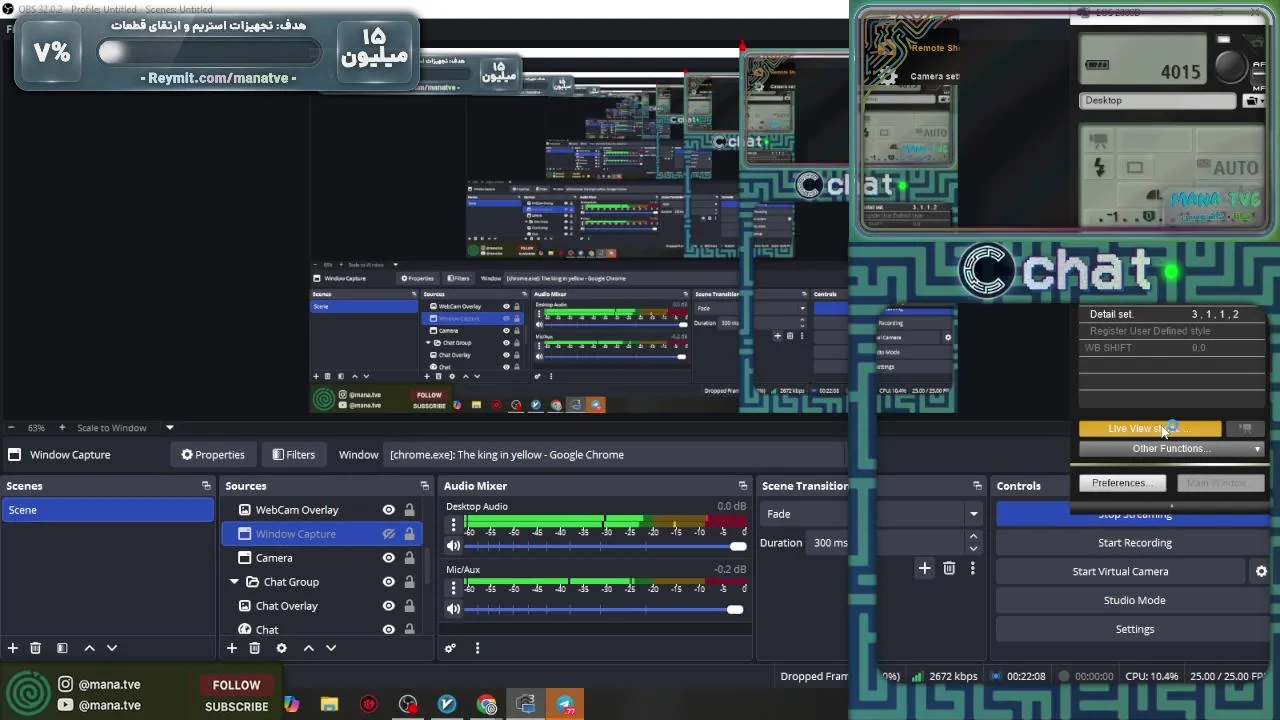Screen dimensions: 1280x720
Task: Hide the Chat Overlay source
Action: (x=388, y=606)
